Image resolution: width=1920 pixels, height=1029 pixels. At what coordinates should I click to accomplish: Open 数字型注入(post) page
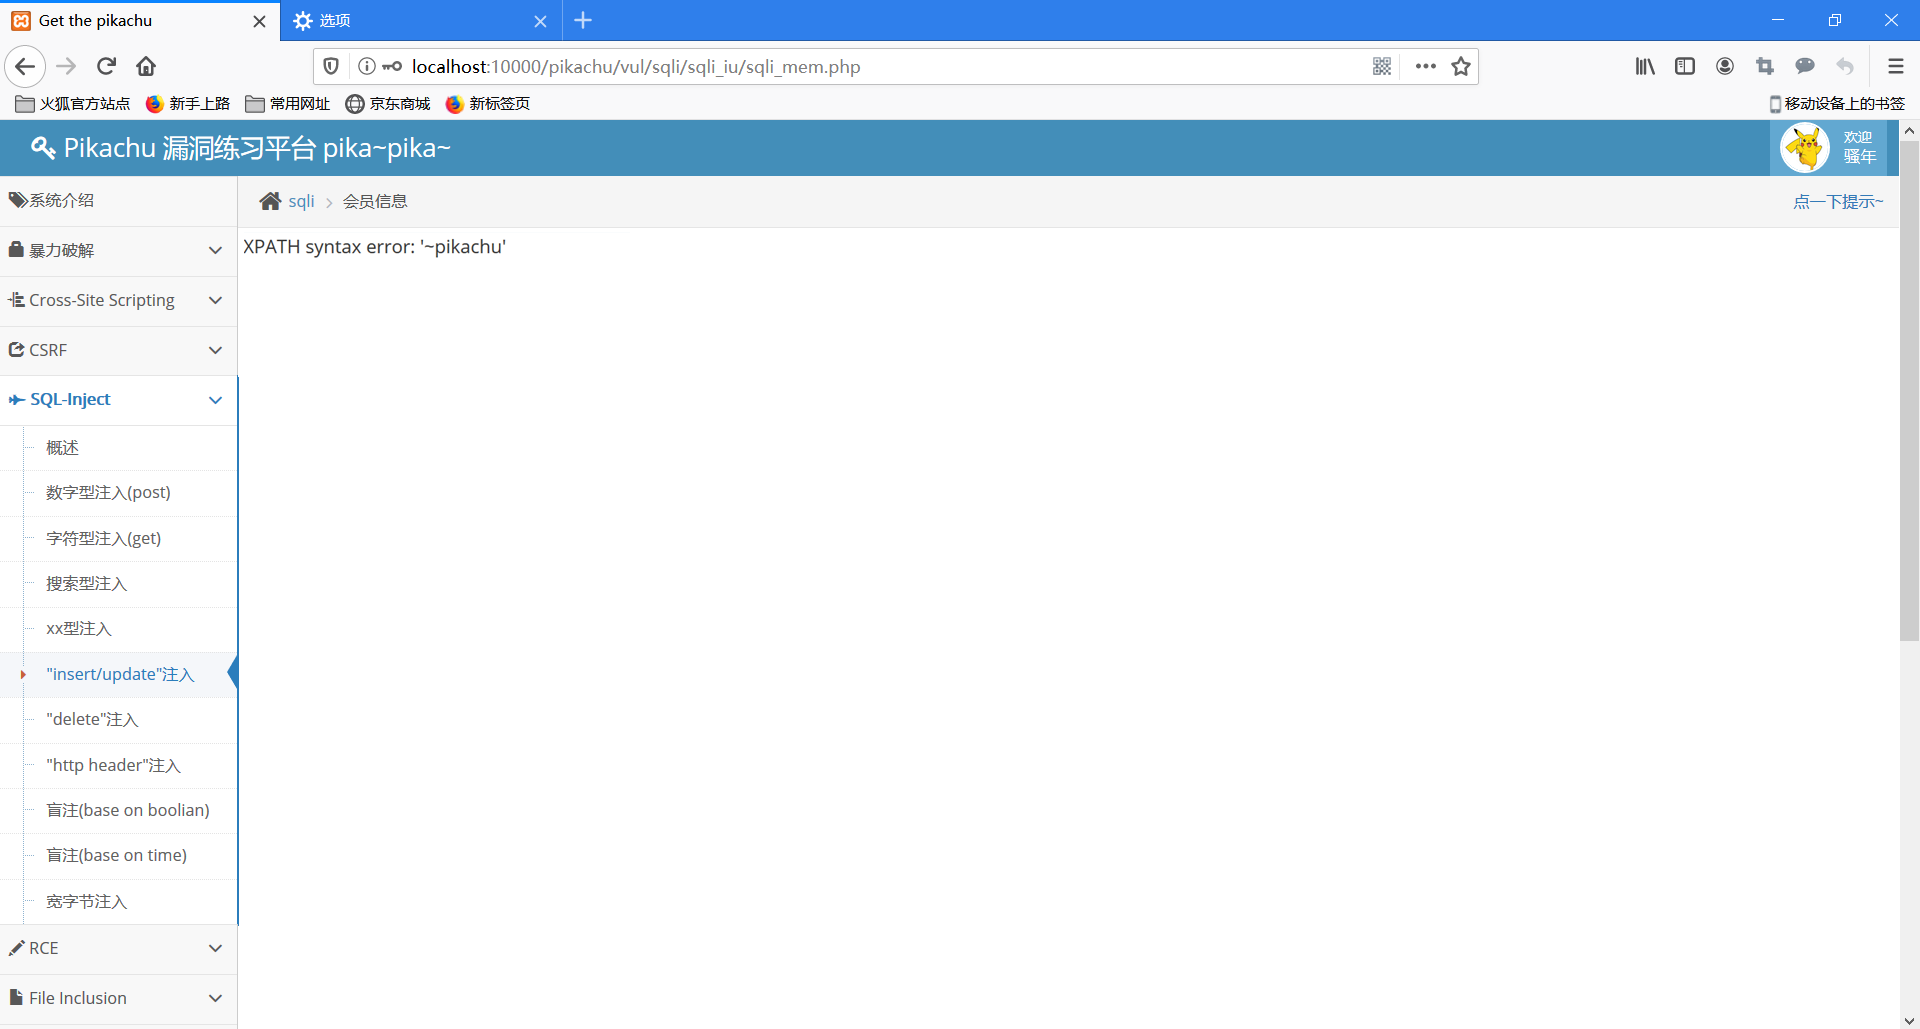point(108,493)
